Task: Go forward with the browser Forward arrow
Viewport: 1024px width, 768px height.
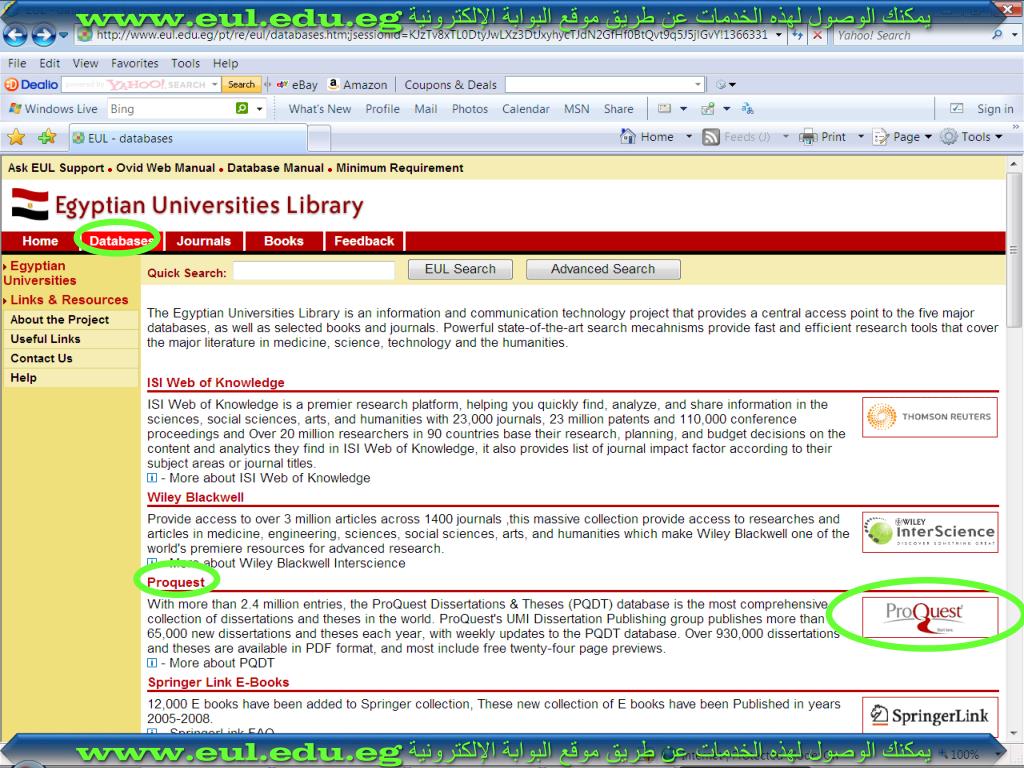Action: click(x=44, y=35)
